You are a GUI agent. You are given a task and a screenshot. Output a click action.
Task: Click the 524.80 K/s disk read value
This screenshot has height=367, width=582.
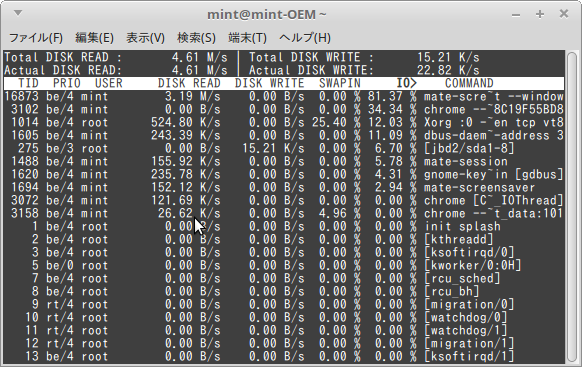[x=186, y=122]
